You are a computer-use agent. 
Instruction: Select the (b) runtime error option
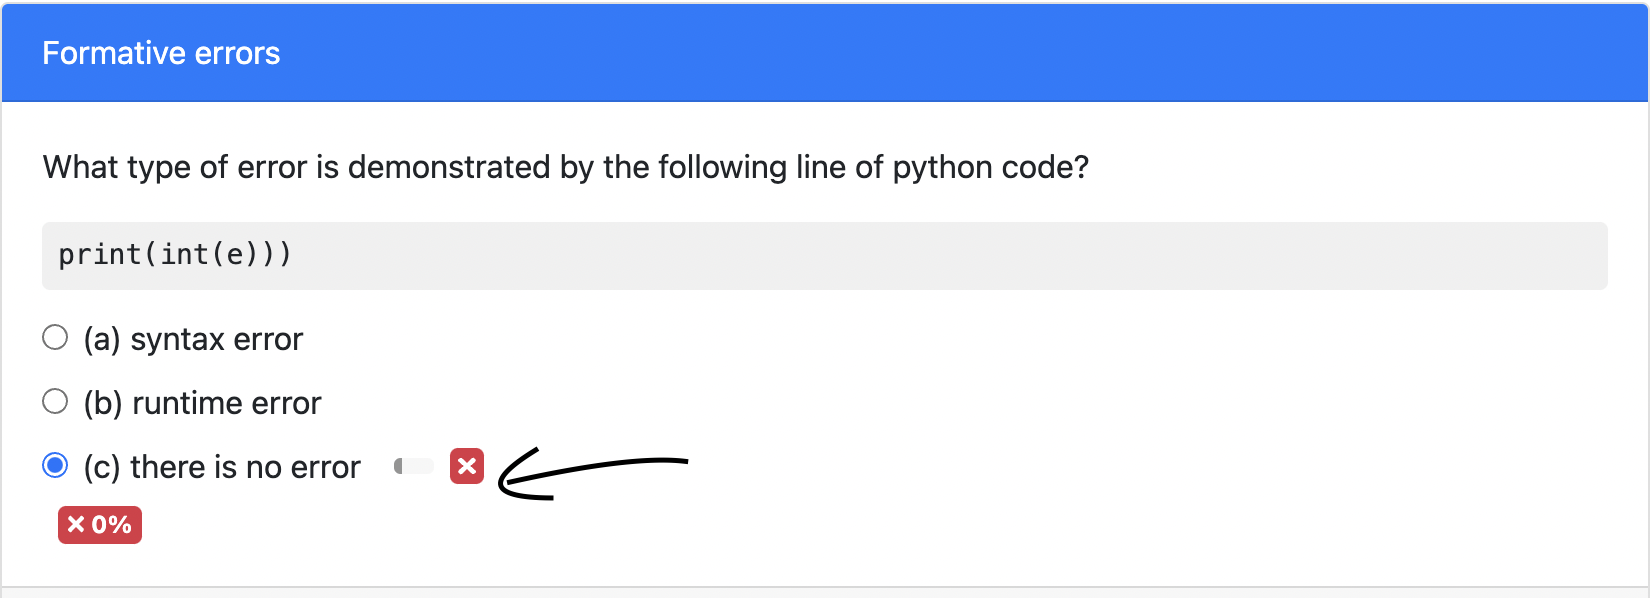coord(55,402)
